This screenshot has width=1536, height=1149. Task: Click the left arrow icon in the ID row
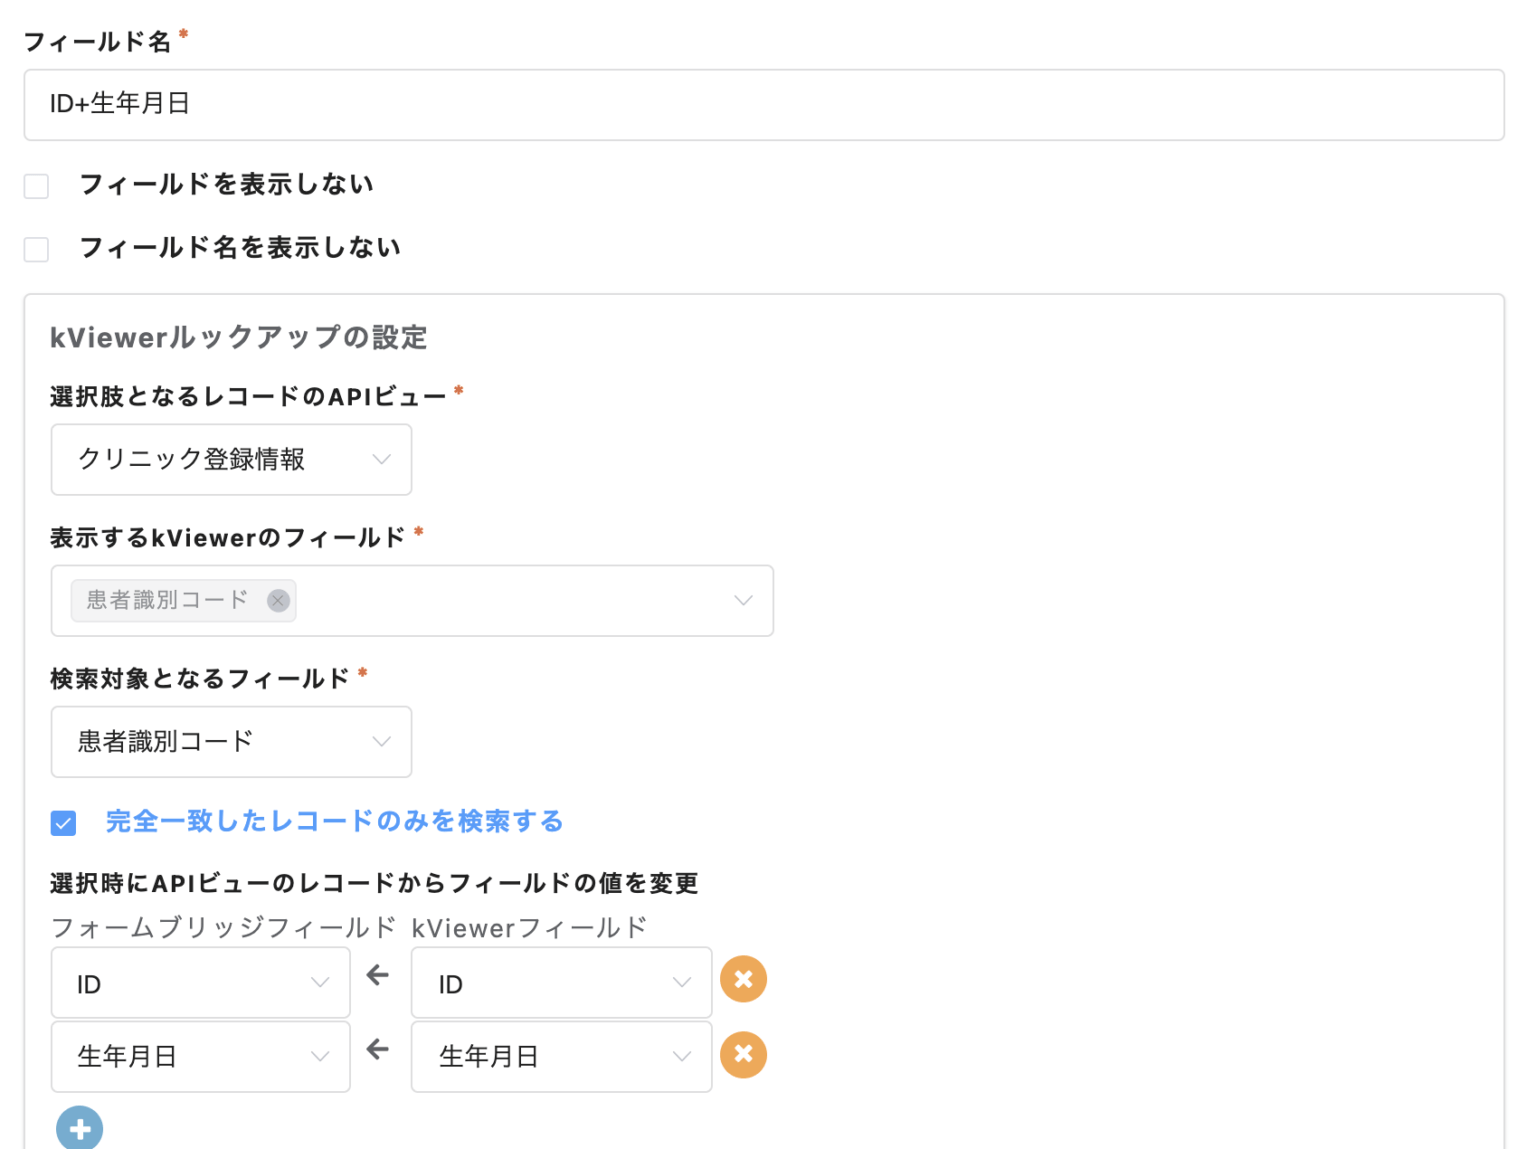378,976
